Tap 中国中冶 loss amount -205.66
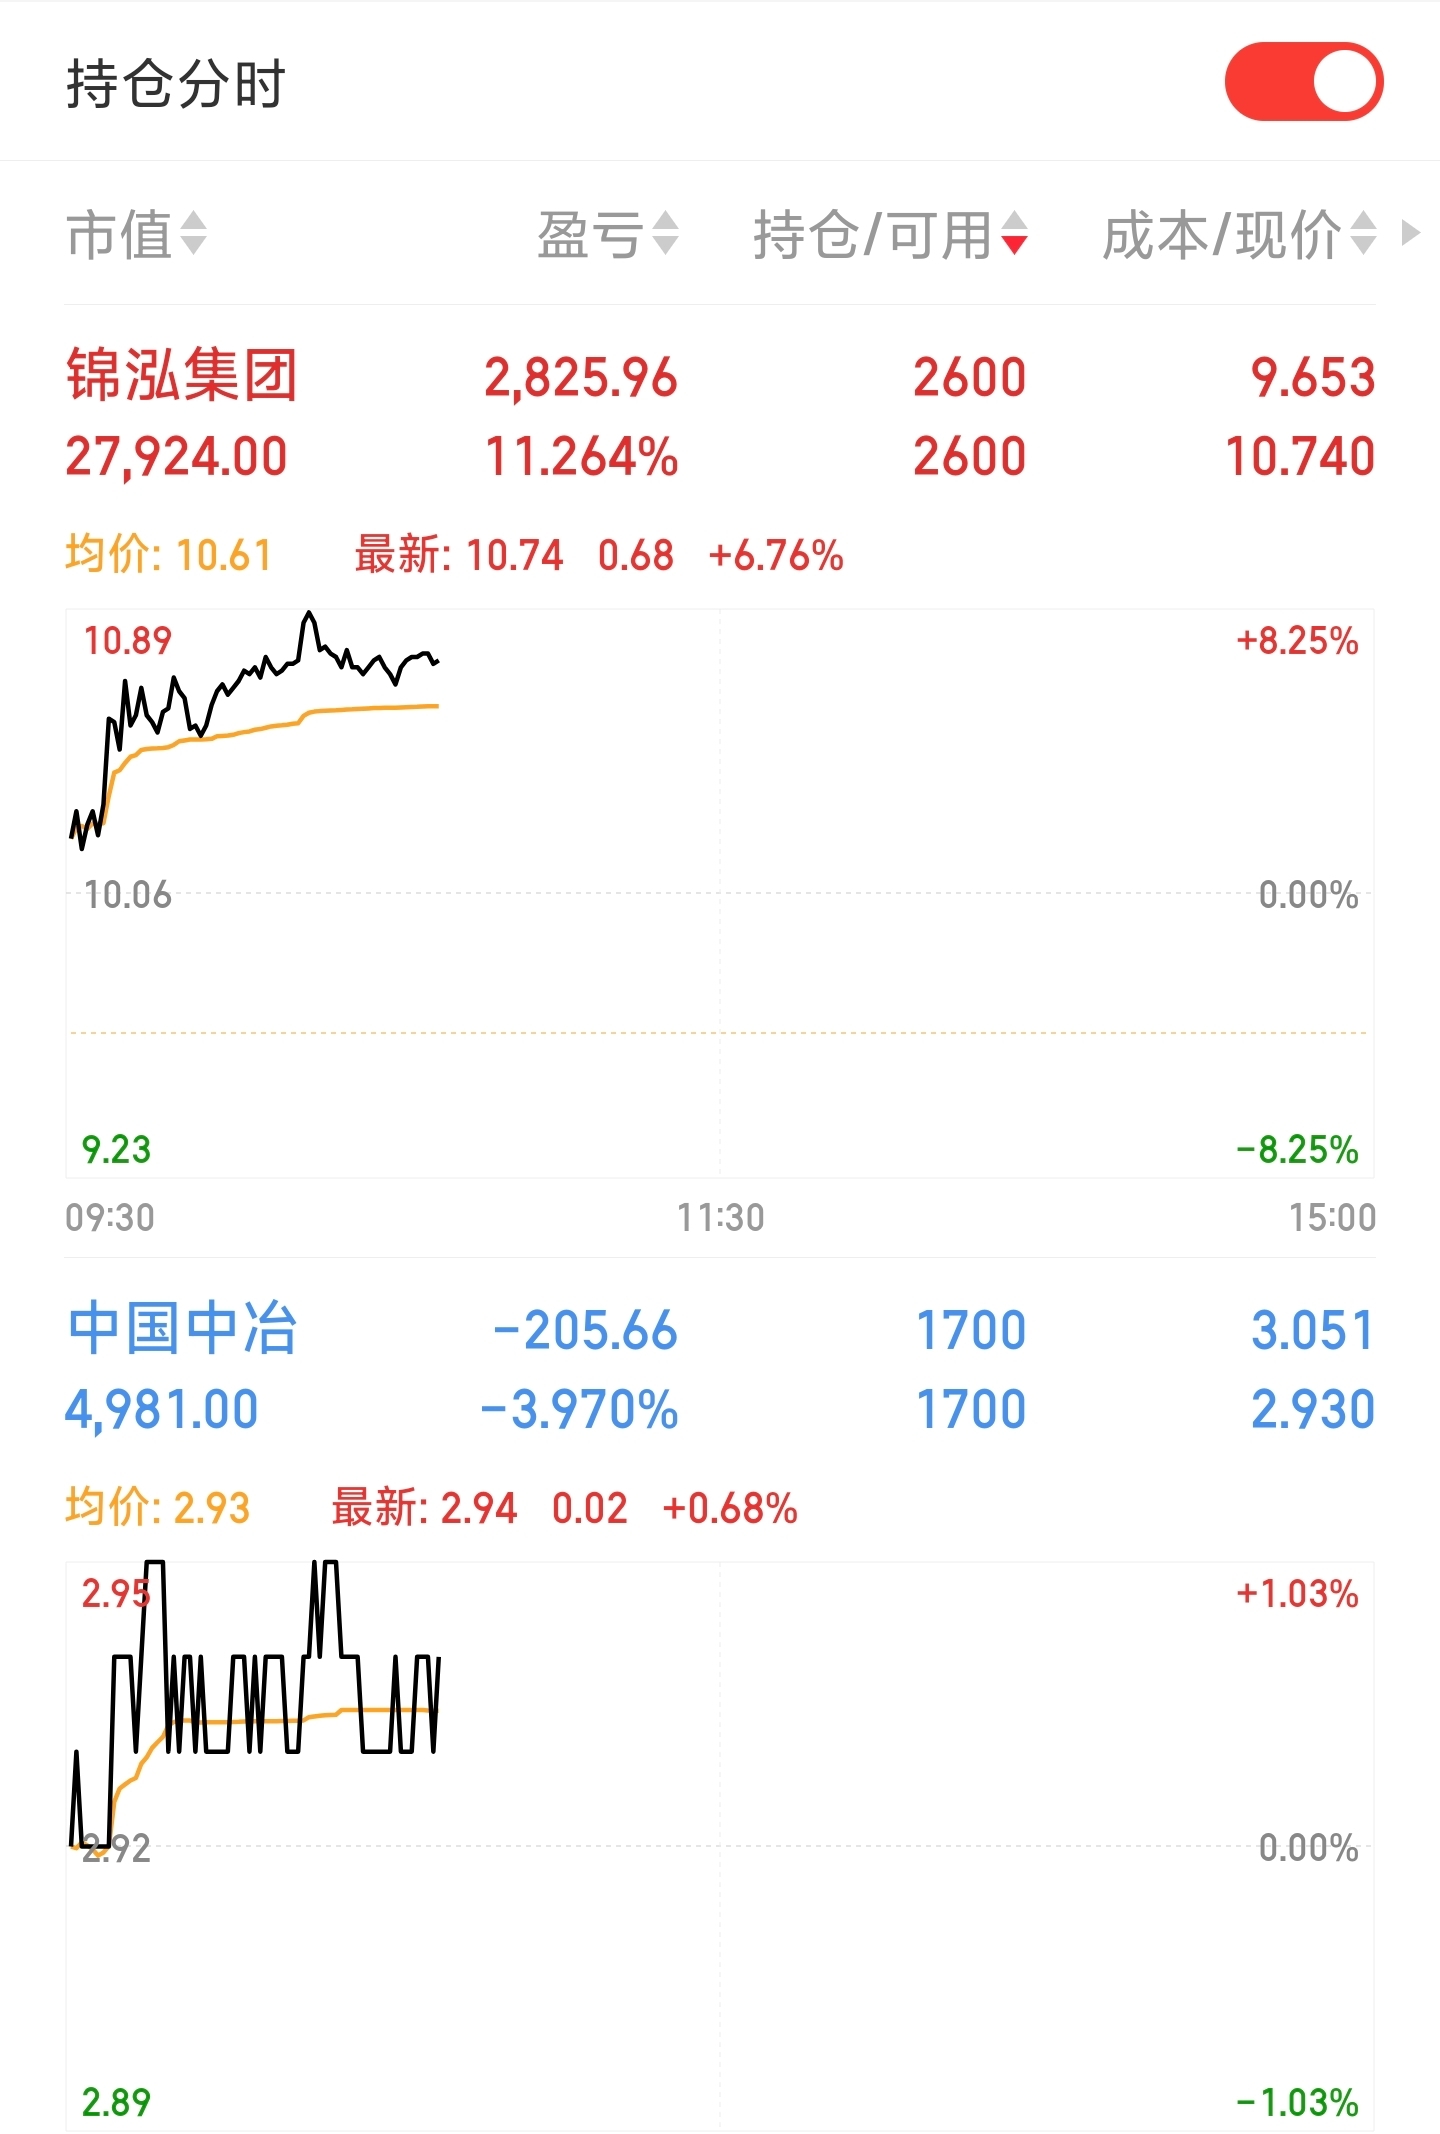 pos(585,1331)
